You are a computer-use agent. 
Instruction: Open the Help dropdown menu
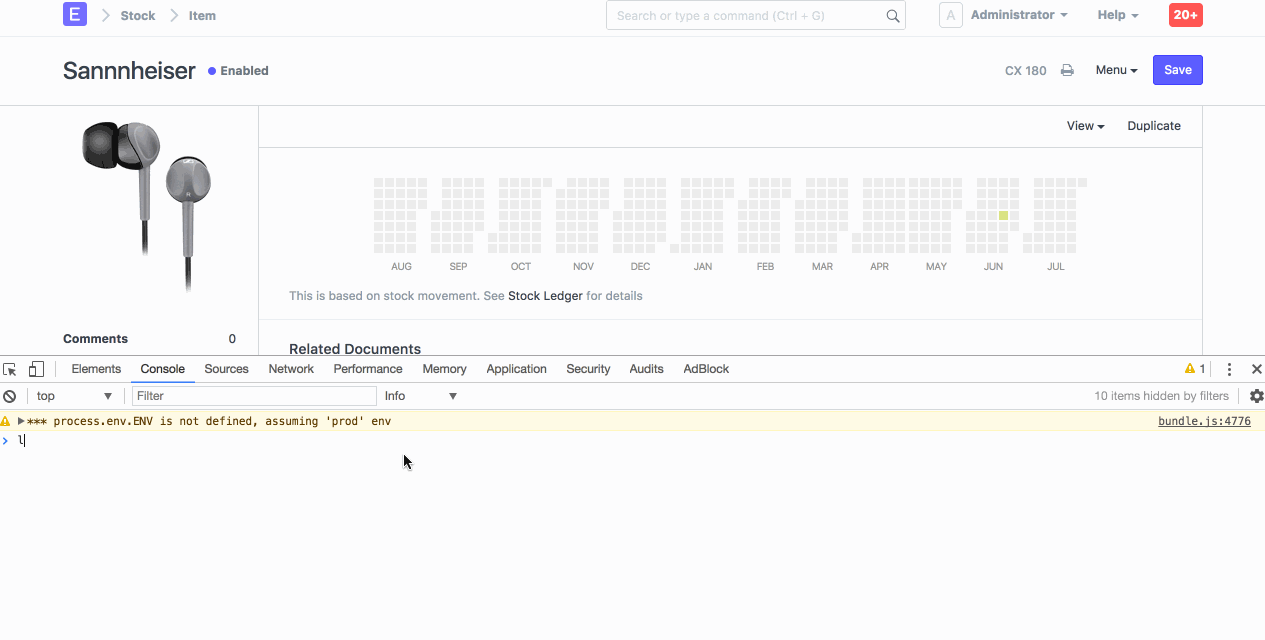tap(1118, 15)
